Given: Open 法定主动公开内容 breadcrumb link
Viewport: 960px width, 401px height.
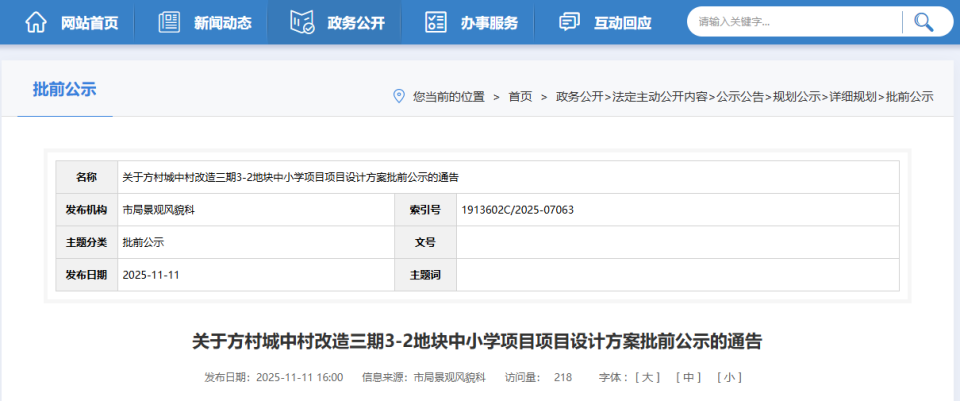Looking at the screenshot, I should tap(660, 97).
